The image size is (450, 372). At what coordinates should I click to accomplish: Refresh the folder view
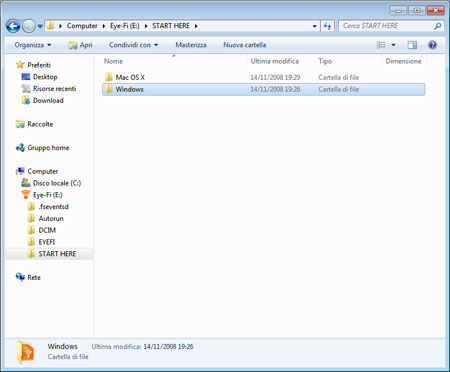point(327,26)
